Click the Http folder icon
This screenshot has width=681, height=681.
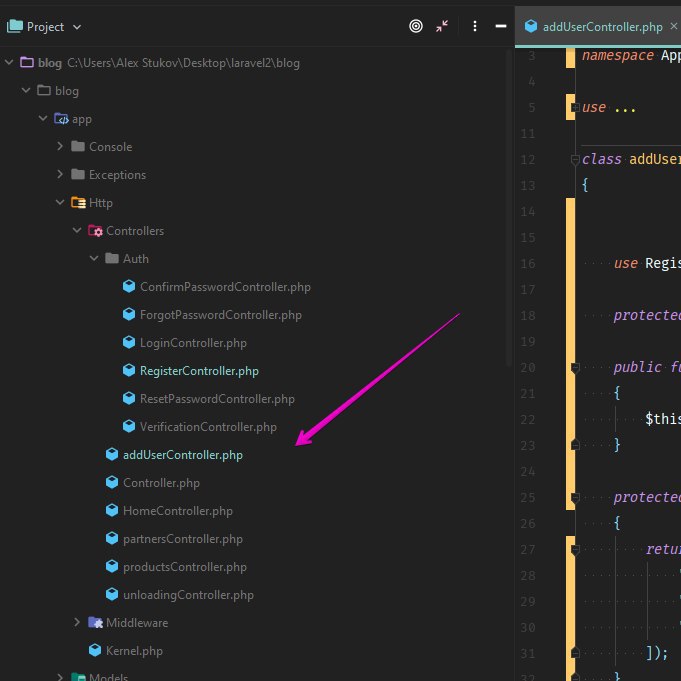point(78,202)
